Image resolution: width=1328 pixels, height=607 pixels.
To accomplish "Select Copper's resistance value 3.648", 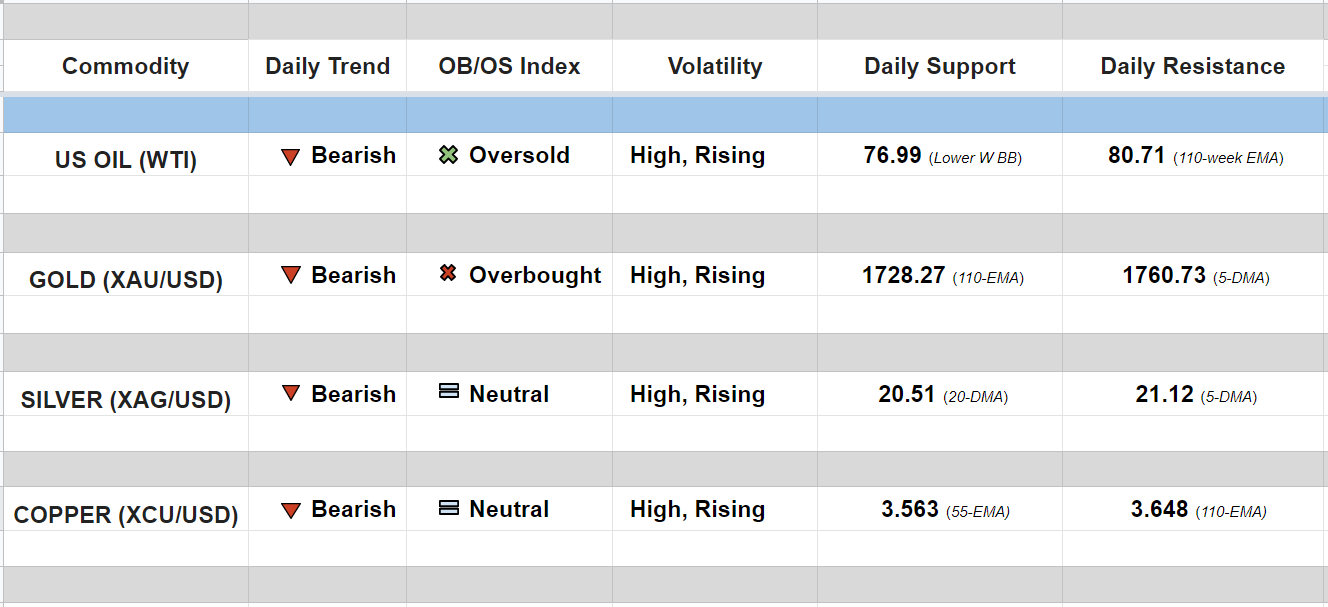I will [1159, 510].
